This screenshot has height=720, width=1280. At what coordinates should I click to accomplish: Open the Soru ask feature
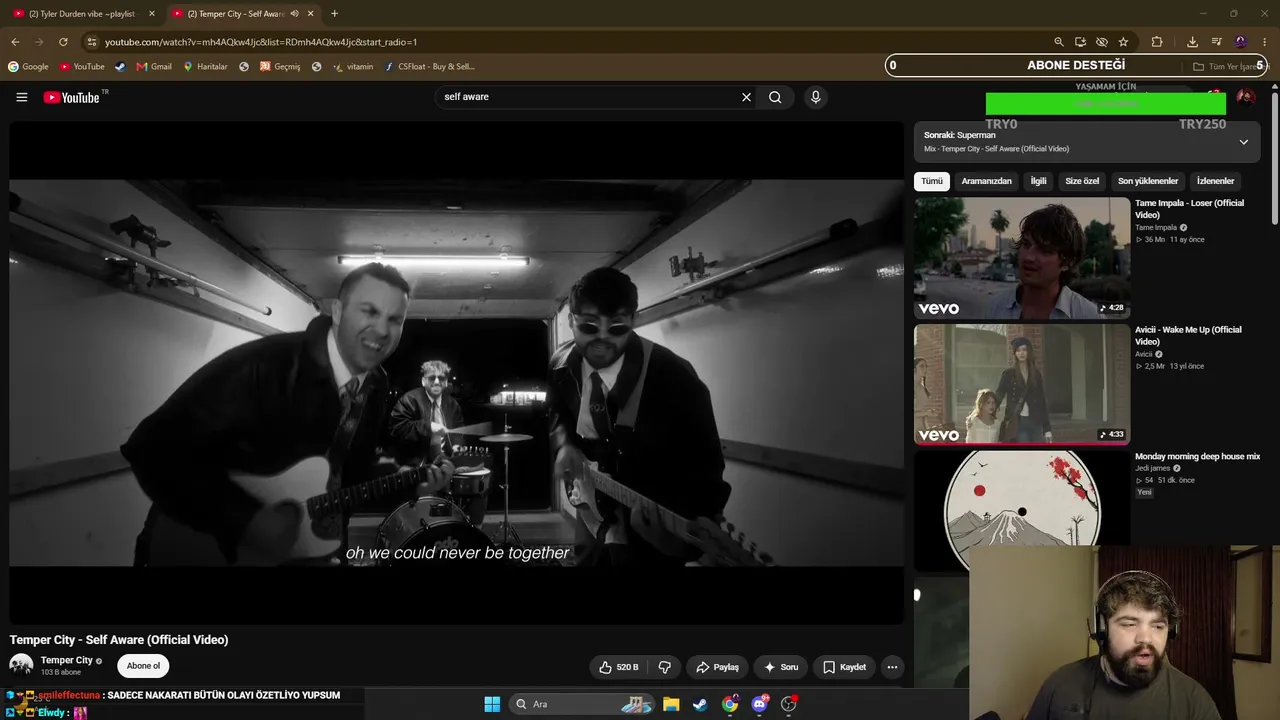(781, 667)
